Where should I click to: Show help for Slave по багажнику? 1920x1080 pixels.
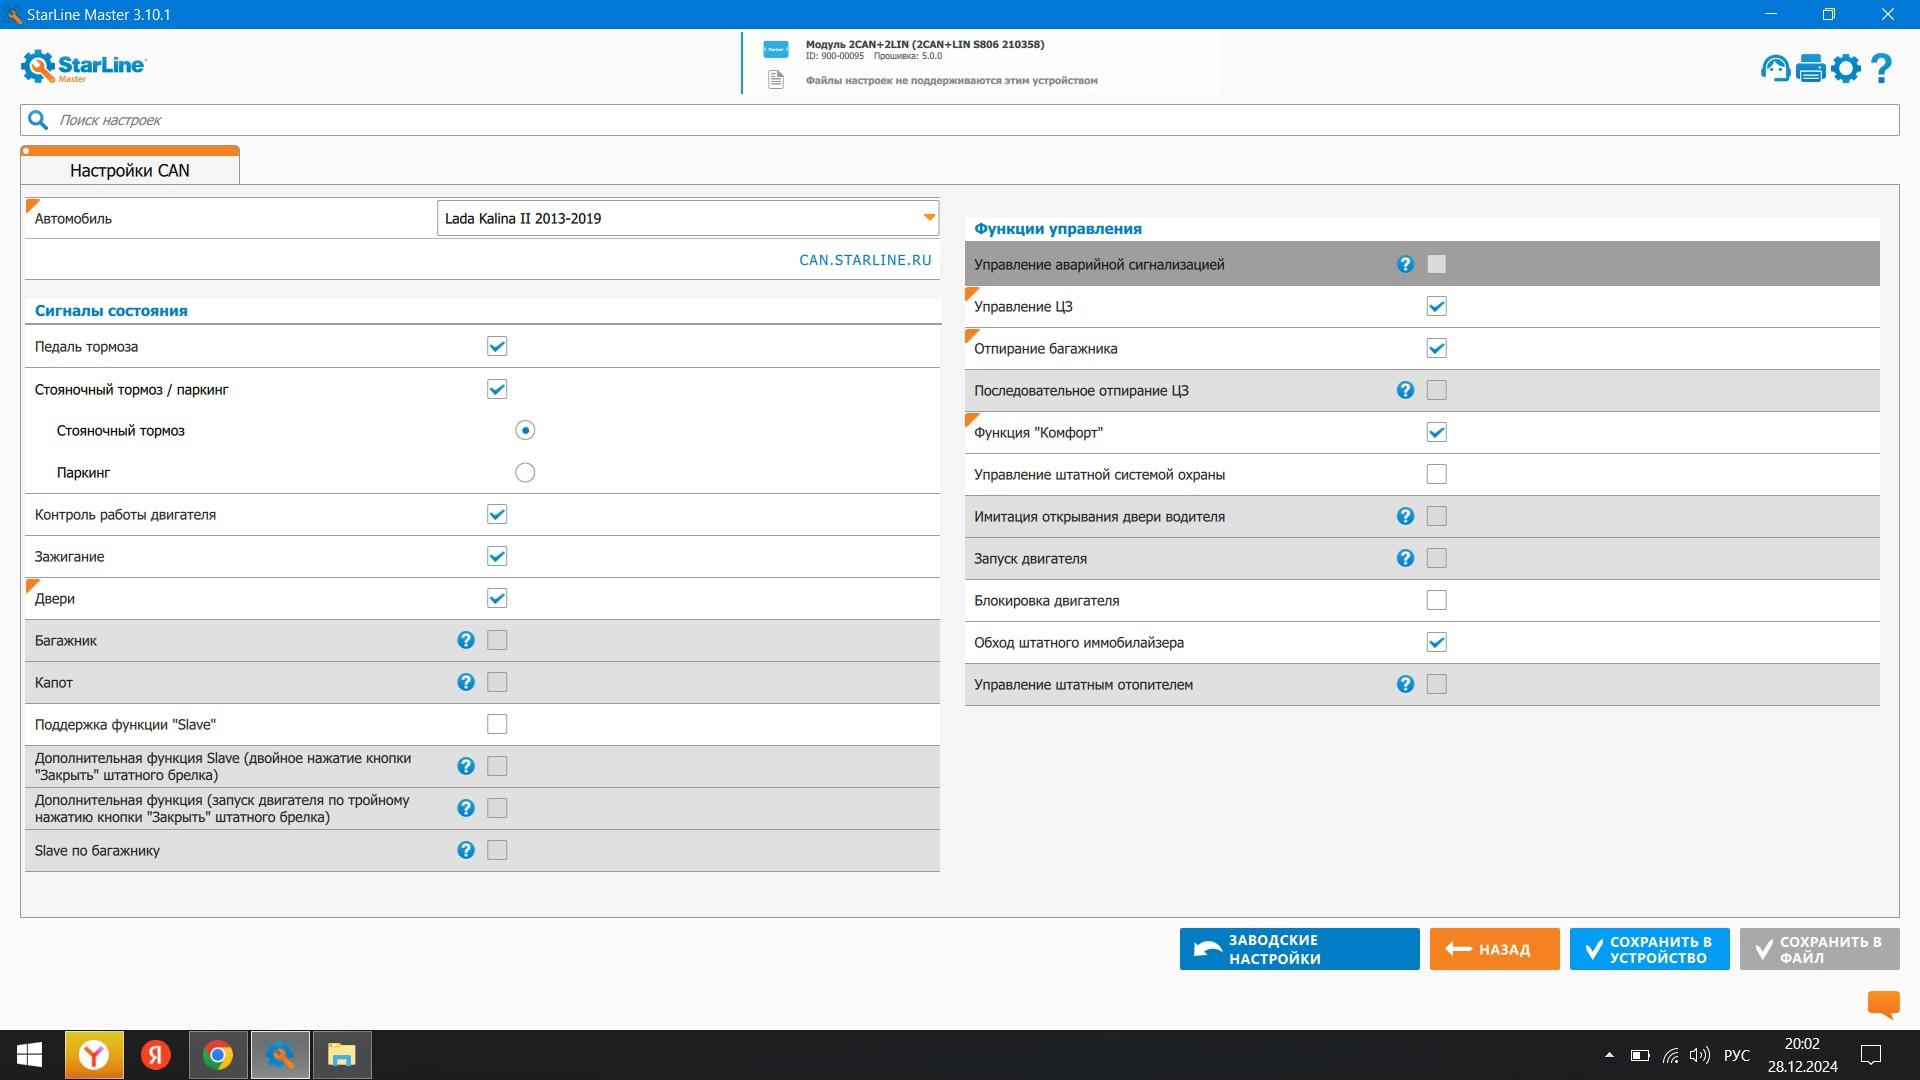coord(466,850)
